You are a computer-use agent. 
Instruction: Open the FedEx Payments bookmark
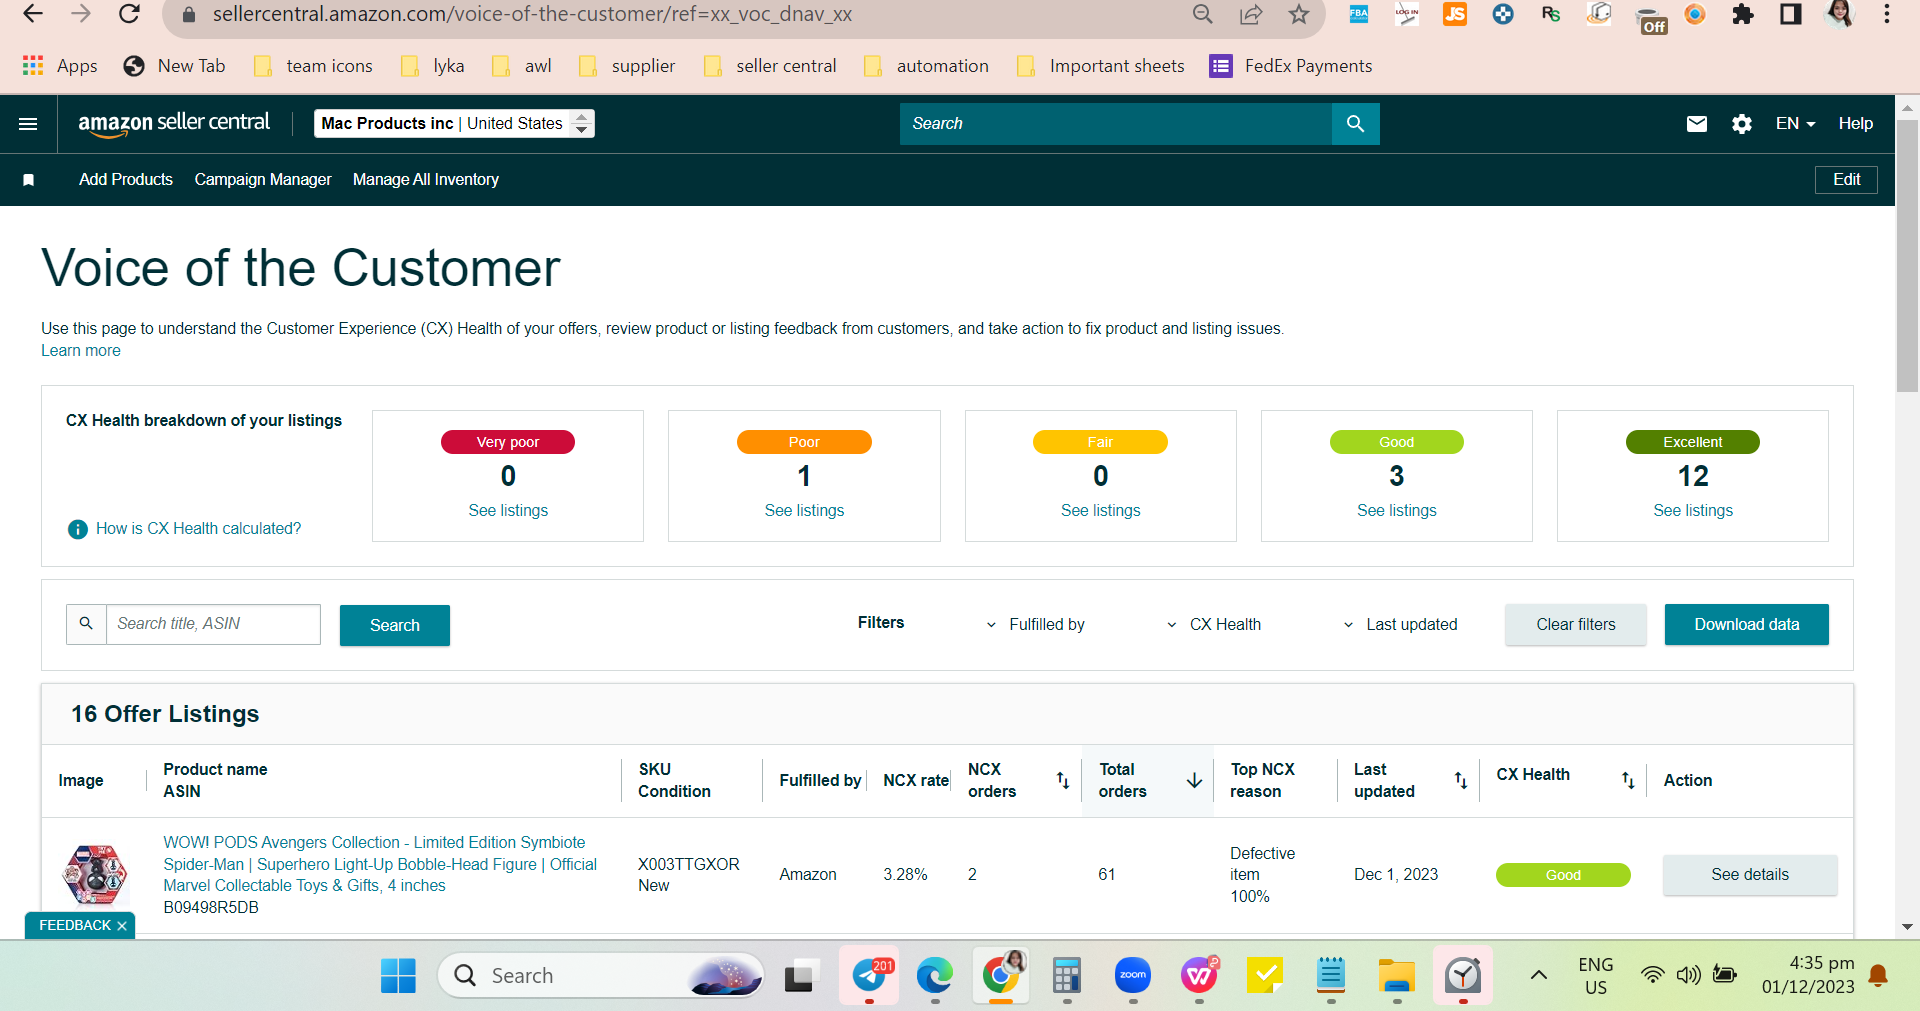click(x=1291, y=66)
